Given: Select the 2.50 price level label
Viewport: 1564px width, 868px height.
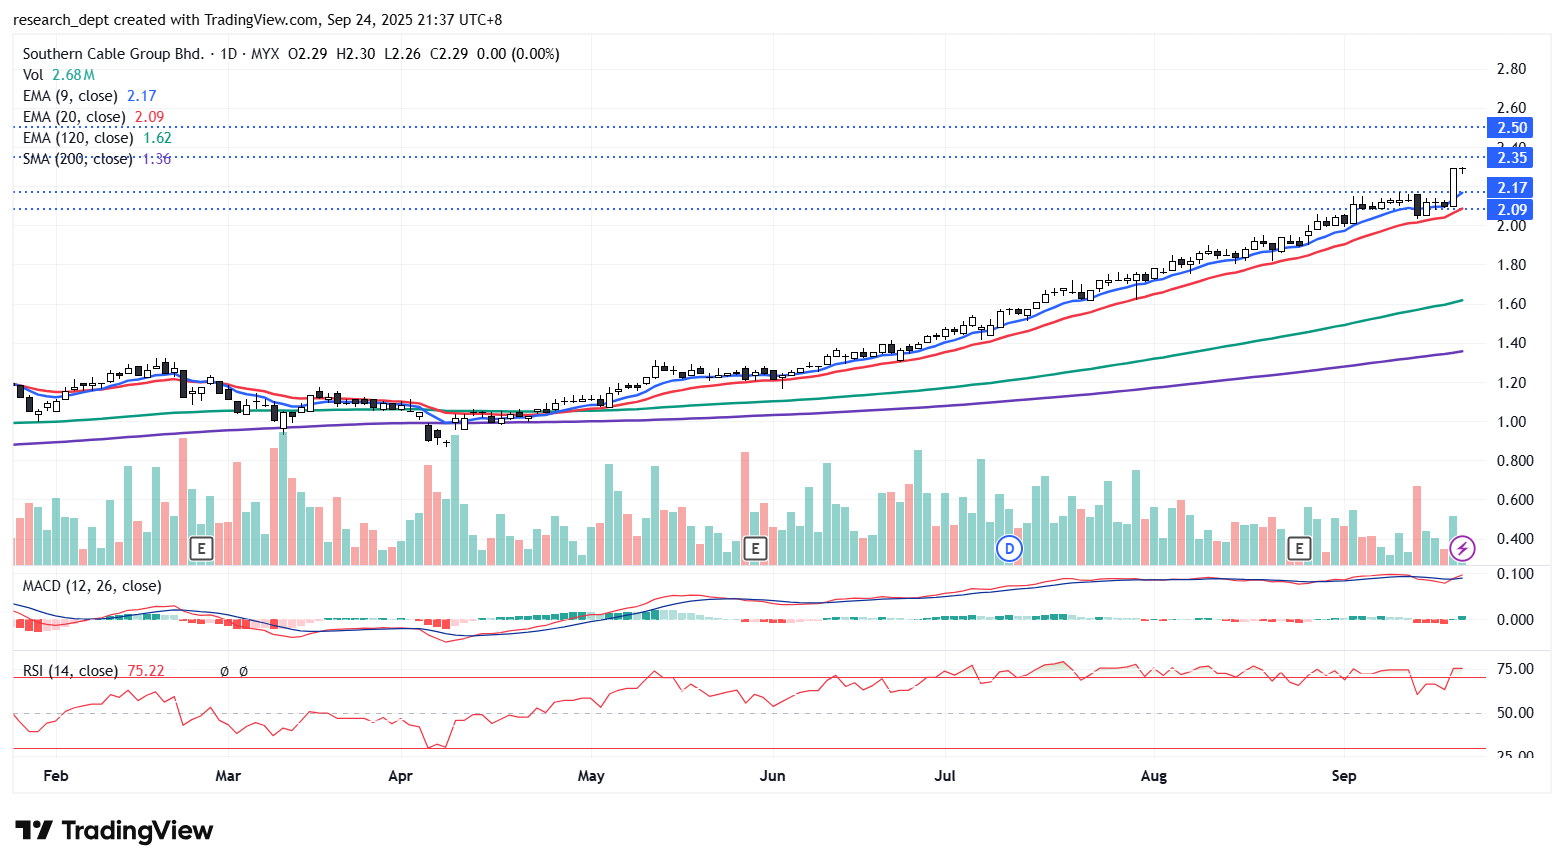Looking at the screenshot, I should coord(1511,128).
